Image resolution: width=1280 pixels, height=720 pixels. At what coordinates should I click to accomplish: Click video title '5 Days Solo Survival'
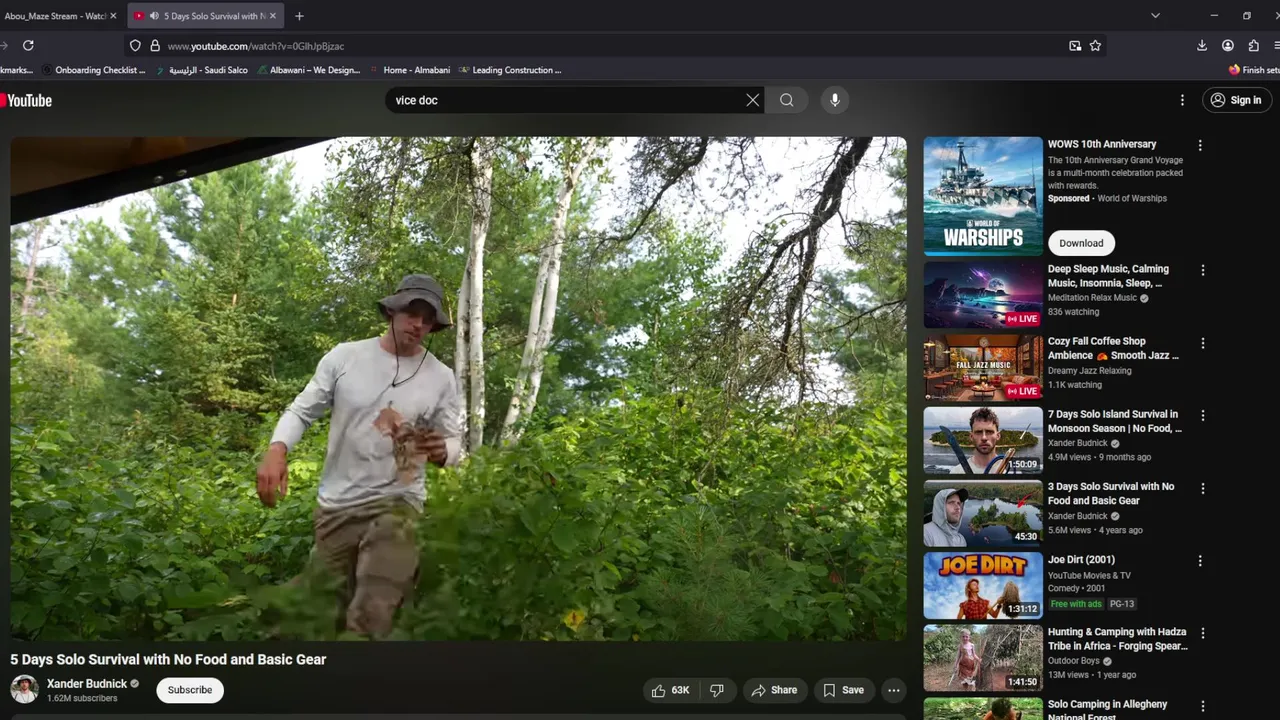(168, 660)
